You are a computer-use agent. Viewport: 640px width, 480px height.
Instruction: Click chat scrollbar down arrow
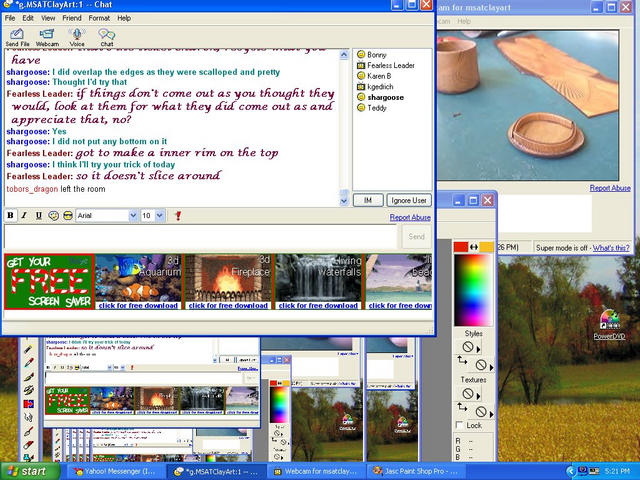(344, 200)
